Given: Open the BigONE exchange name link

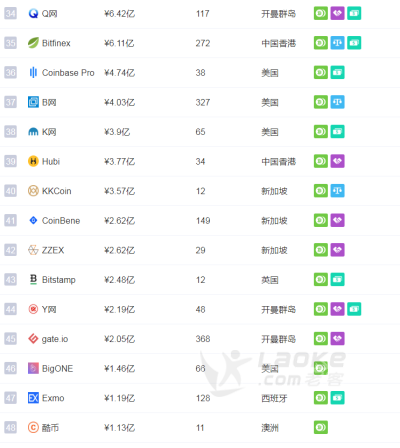Looking at the screenshot, I should click(x=57, y=369).
